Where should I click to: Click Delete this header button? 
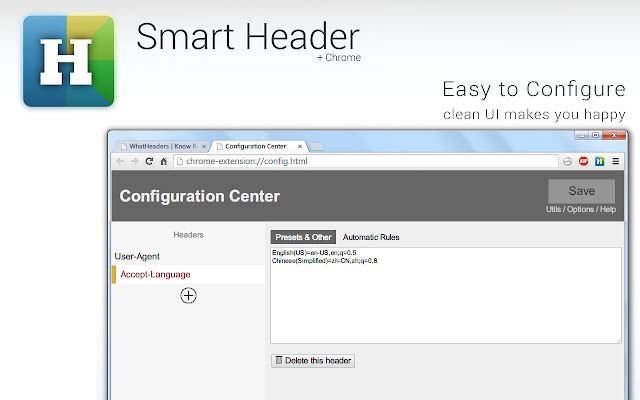click(x=313, y=360)
